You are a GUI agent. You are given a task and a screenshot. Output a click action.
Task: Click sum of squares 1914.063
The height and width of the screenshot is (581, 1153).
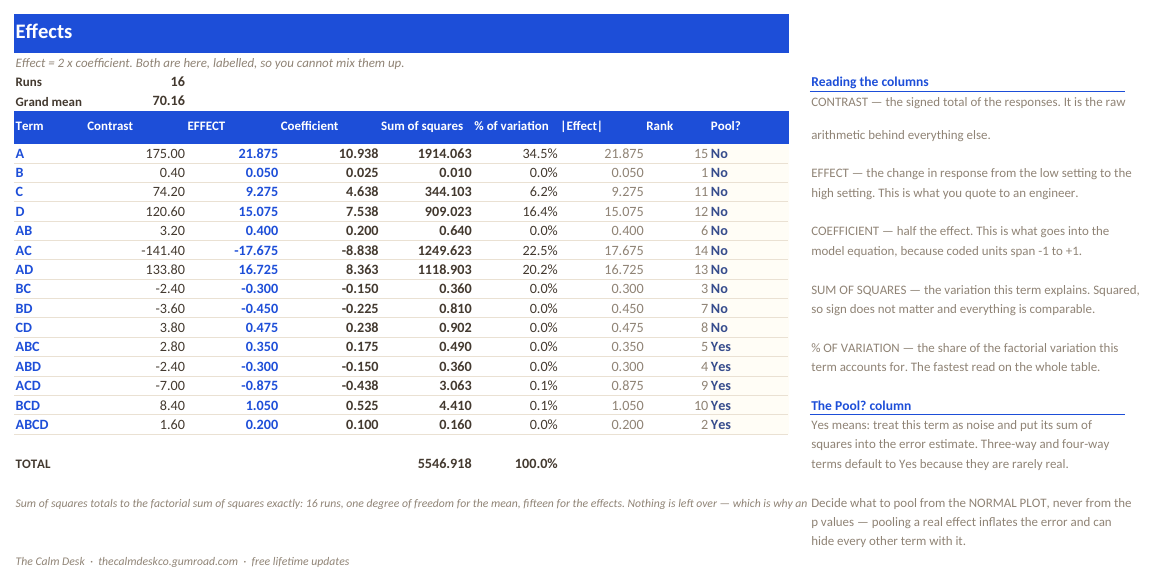click(444, 154)
